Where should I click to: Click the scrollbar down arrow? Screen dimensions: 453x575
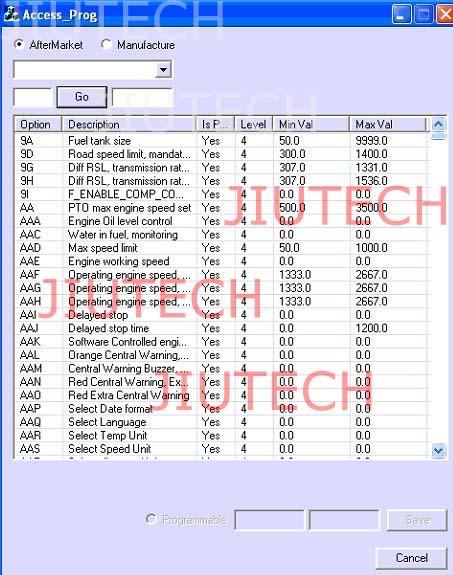[439, 450]
